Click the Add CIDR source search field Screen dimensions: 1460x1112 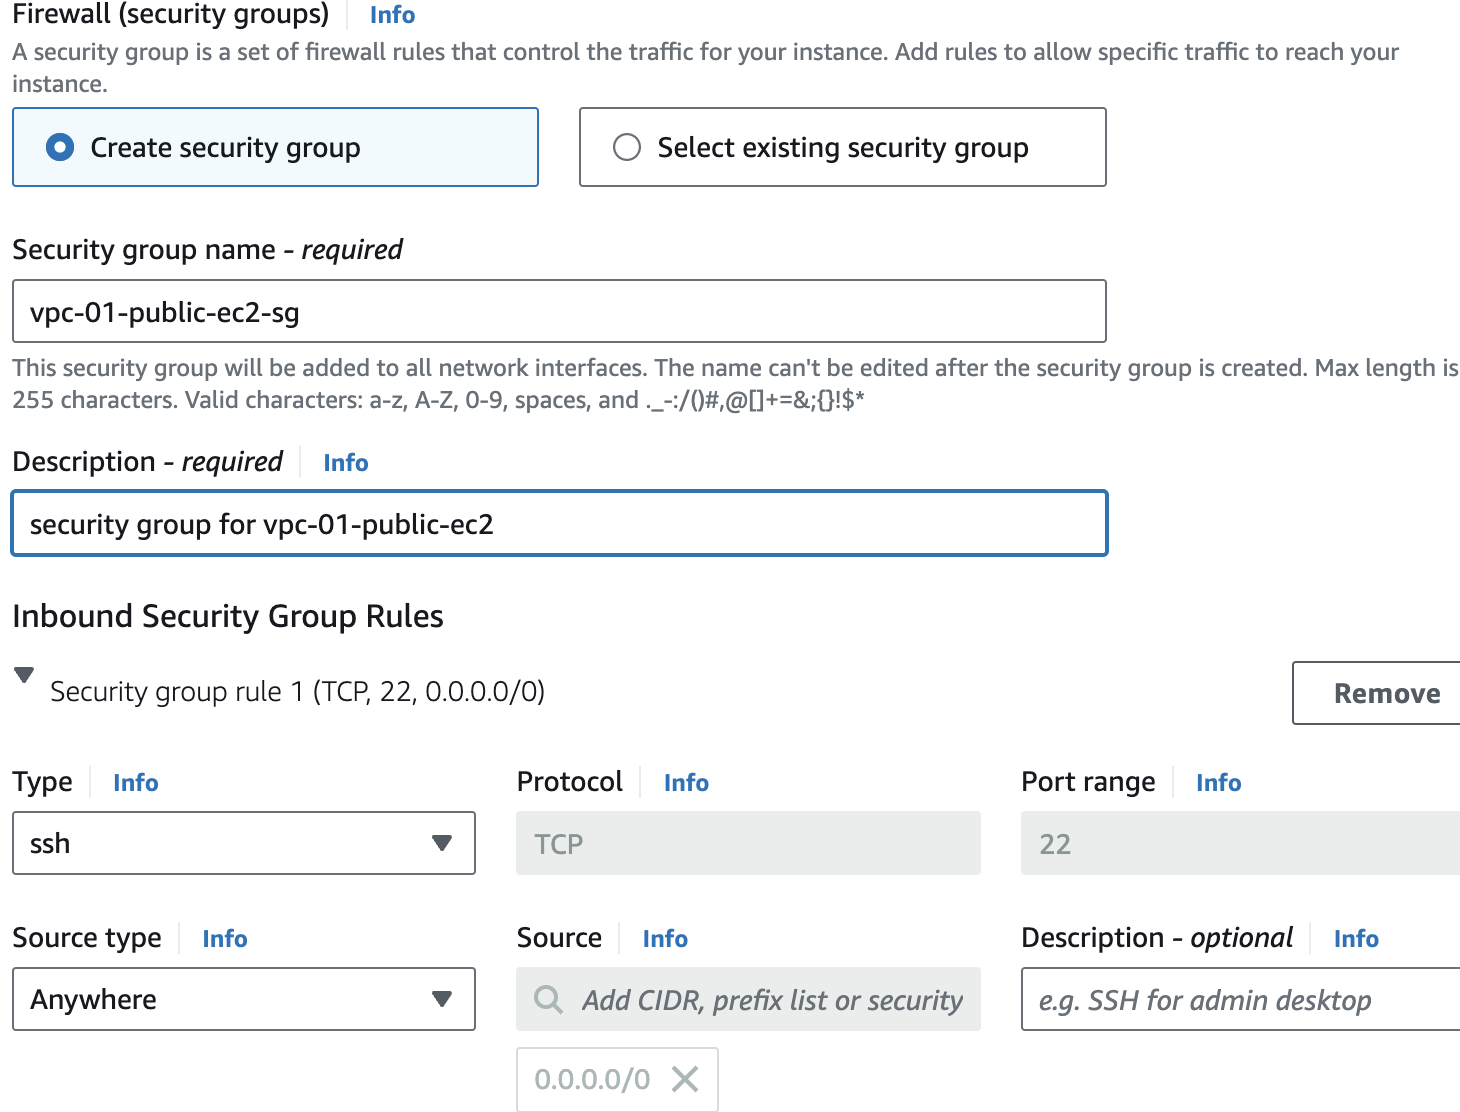[x=770, y=999]
